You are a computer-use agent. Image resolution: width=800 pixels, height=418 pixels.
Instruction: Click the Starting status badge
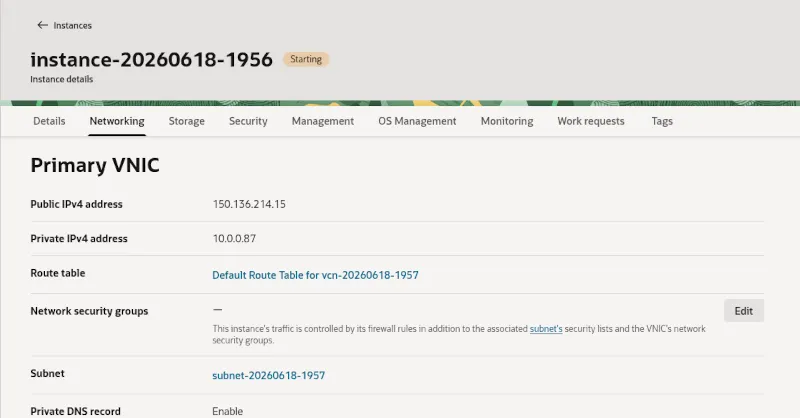[x=306, y=59]
